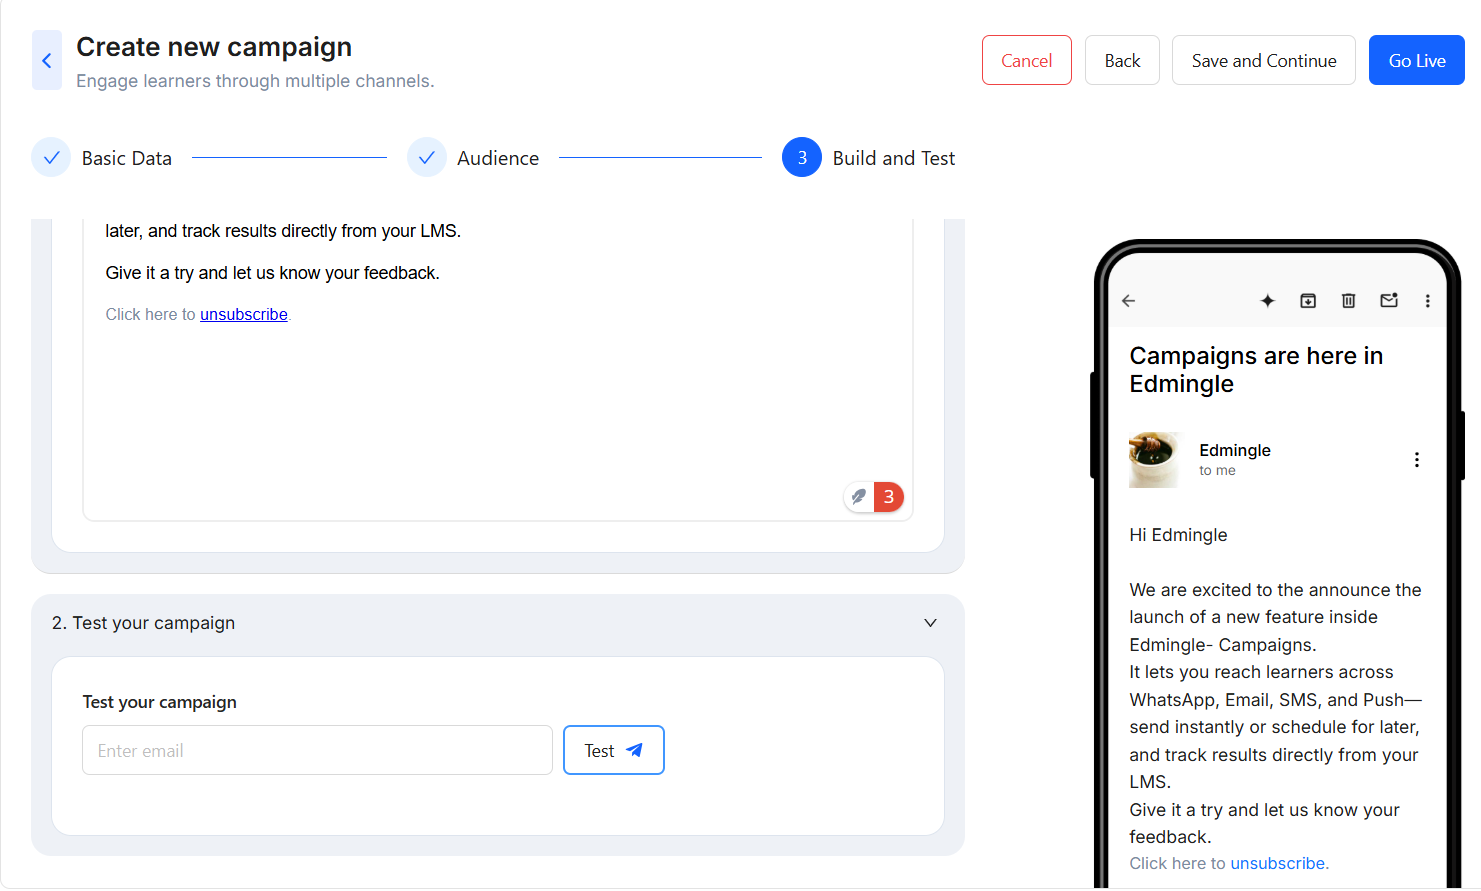The width and height of the screenshot is (1481, 891).
Task: Collapse the Test your campaign section
Action: pos(931,623)
